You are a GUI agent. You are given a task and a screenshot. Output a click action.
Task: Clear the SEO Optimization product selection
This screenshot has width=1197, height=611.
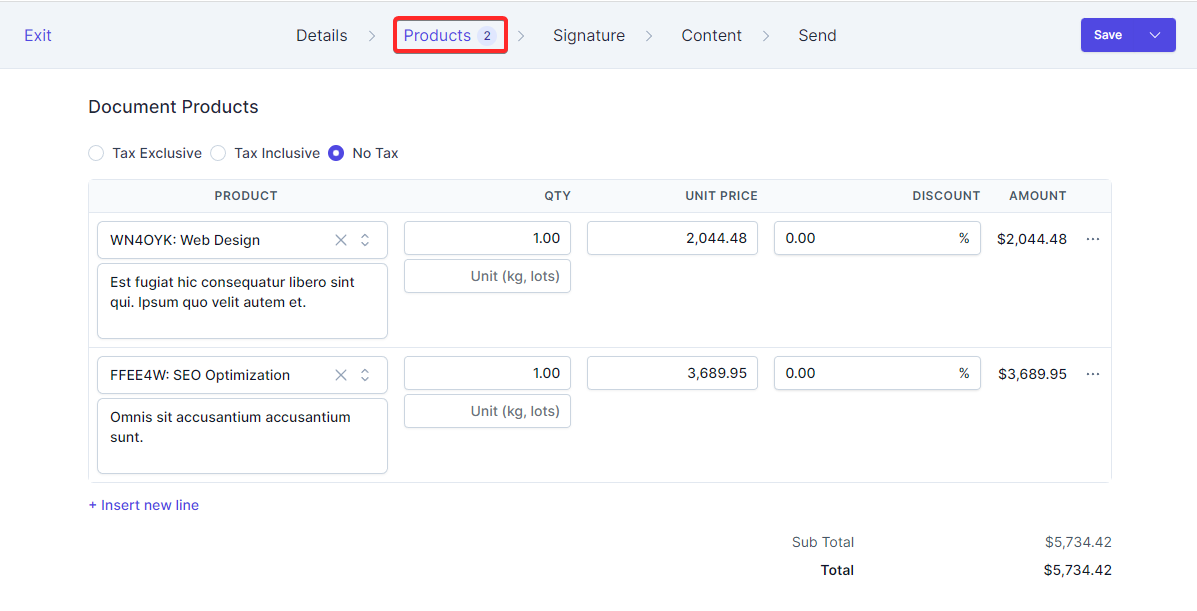click(341, 375)
